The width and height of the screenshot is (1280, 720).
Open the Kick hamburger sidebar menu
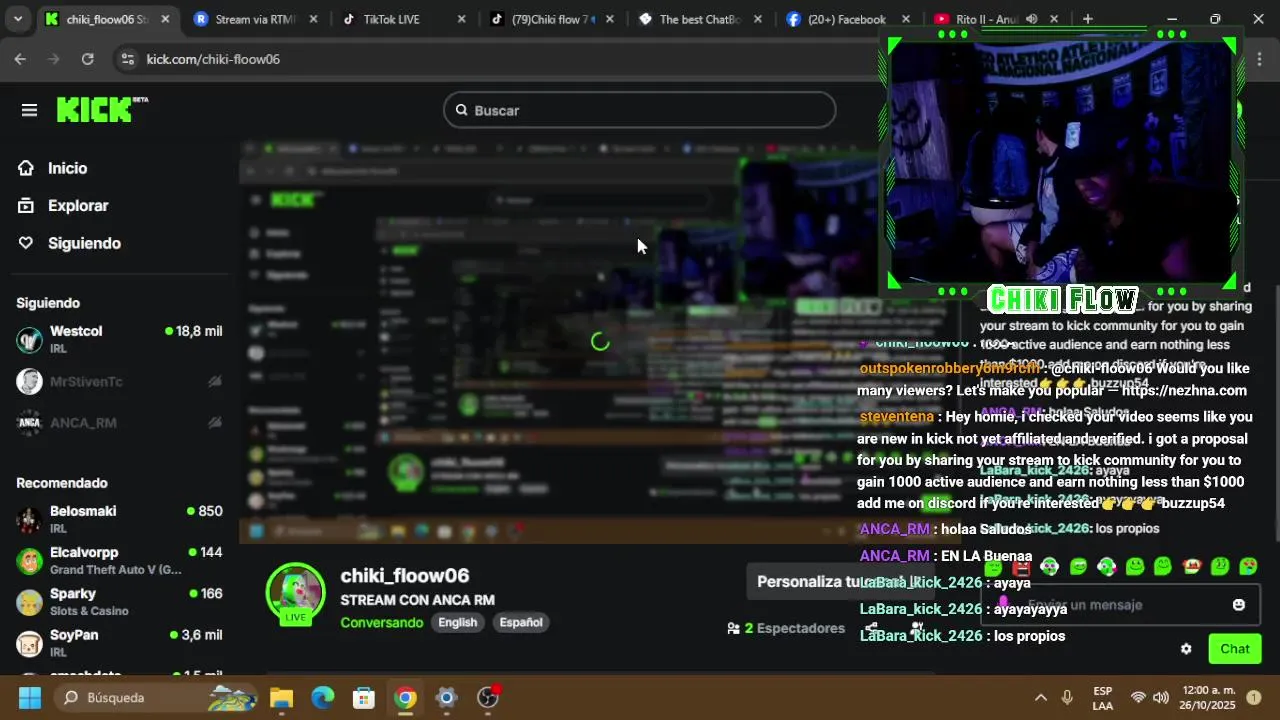(29, 110)
